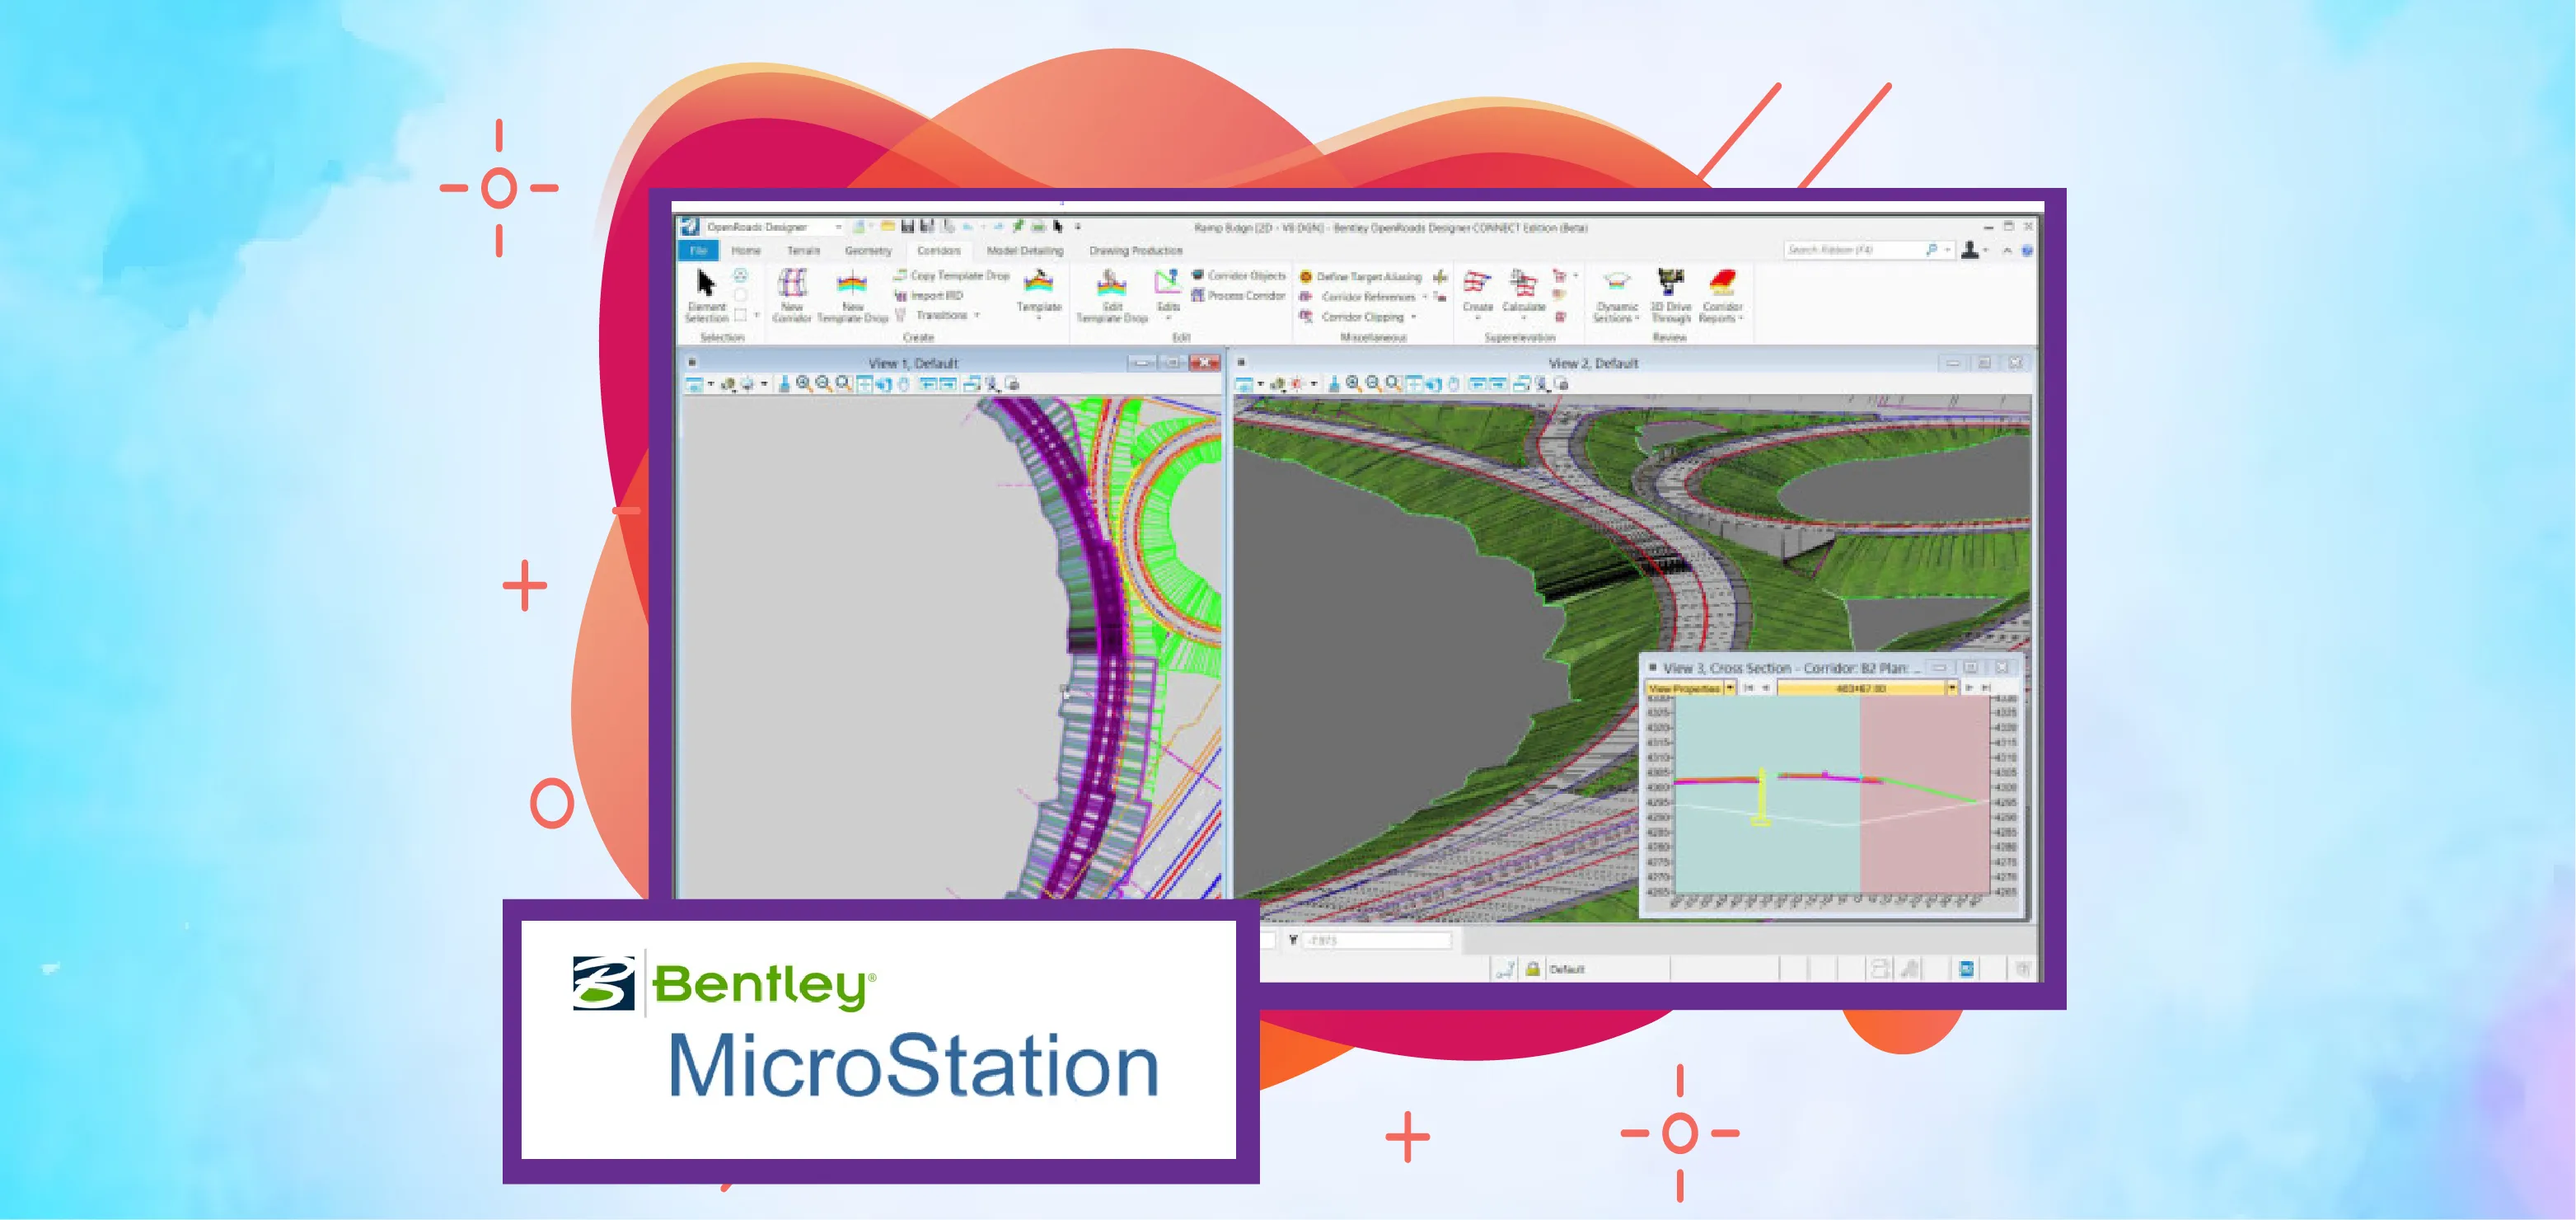Click Copy Template Drop

pos(951,275)
